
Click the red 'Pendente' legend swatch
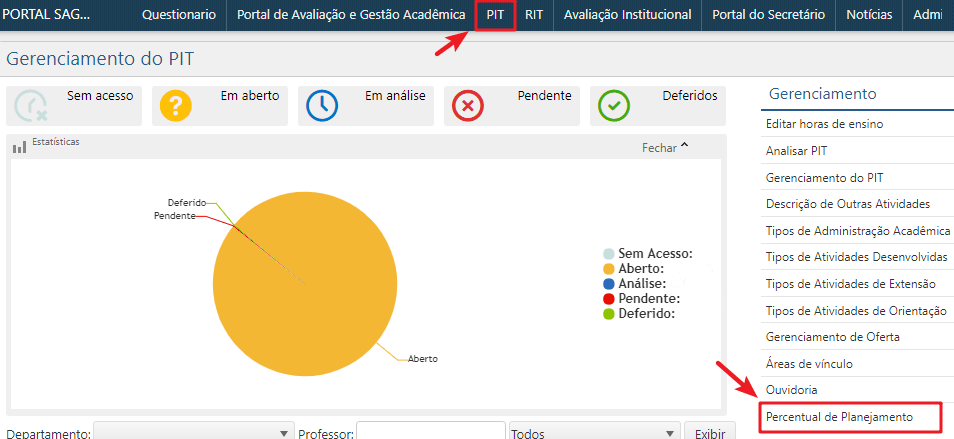[x=608, y=299]
